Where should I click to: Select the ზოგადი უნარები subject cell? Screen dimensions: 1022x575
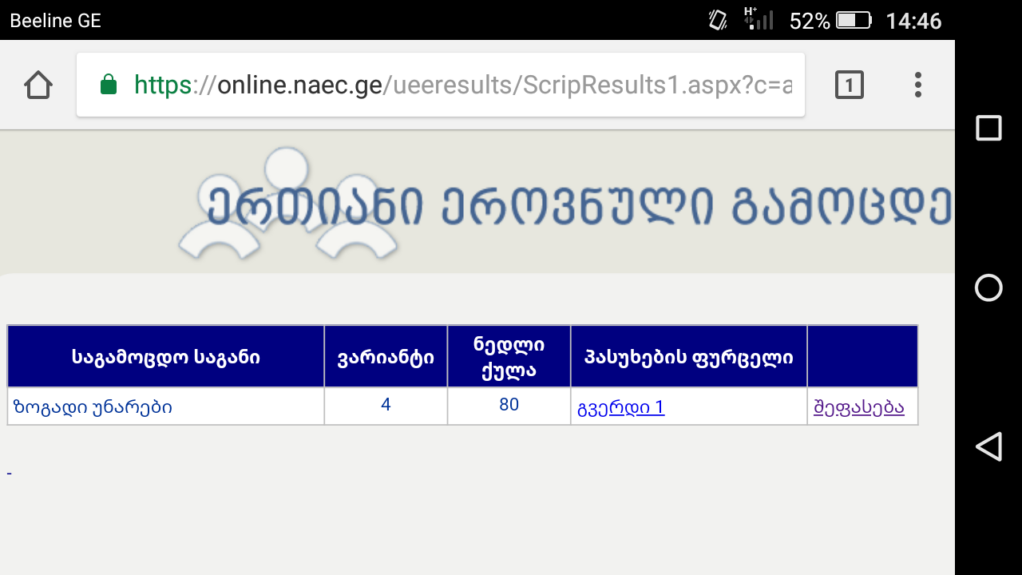click(x=93, y=407)
